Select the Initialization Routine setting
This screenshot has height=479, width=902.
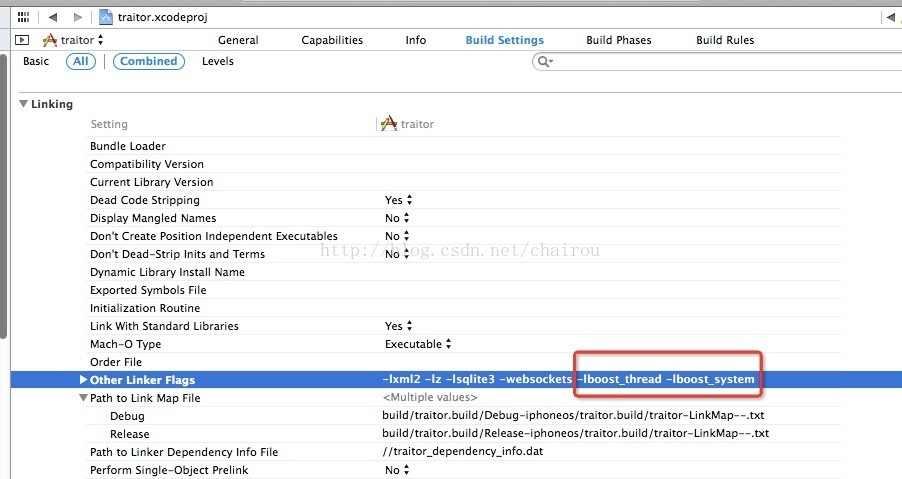click(145, 308)
